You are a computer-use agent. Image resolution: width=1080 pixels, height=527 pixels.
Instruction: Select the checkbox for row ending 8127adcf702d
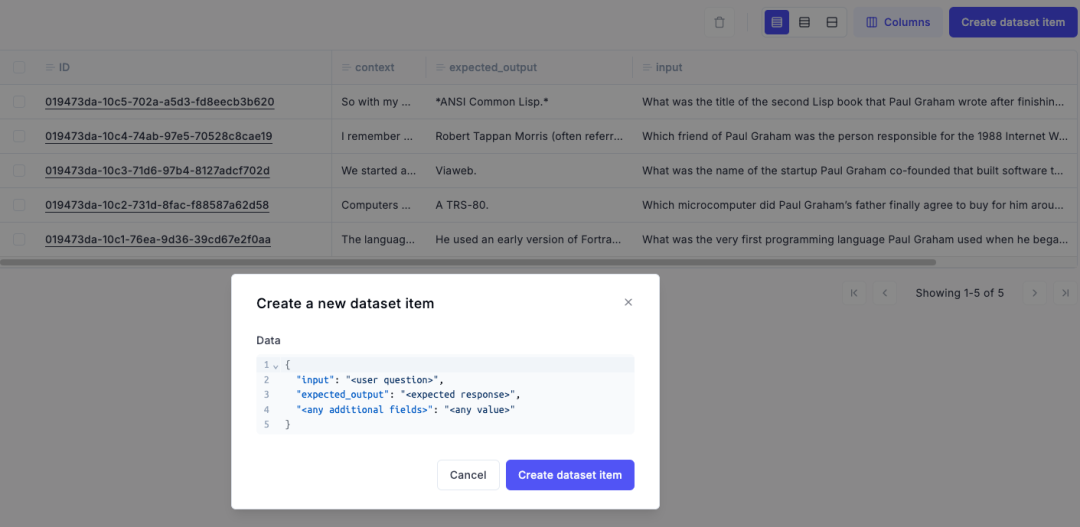pyautogui.click(x=19, y=171)
